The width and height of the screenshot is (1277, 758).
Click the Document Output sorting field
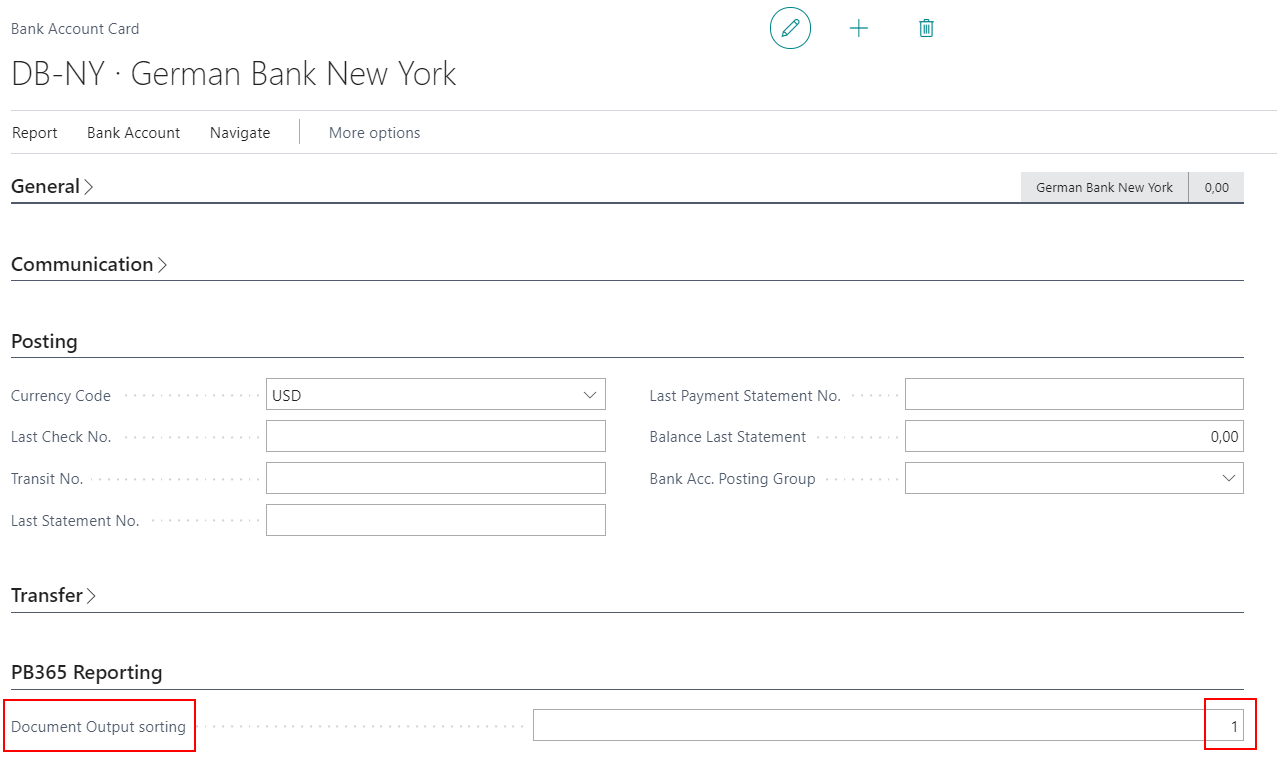(x=888, y=725)
